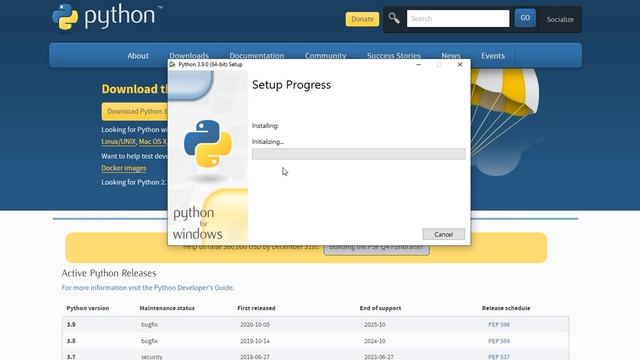
Task: Click the 2019-10-14 first released date
Action: coord(255,341)
